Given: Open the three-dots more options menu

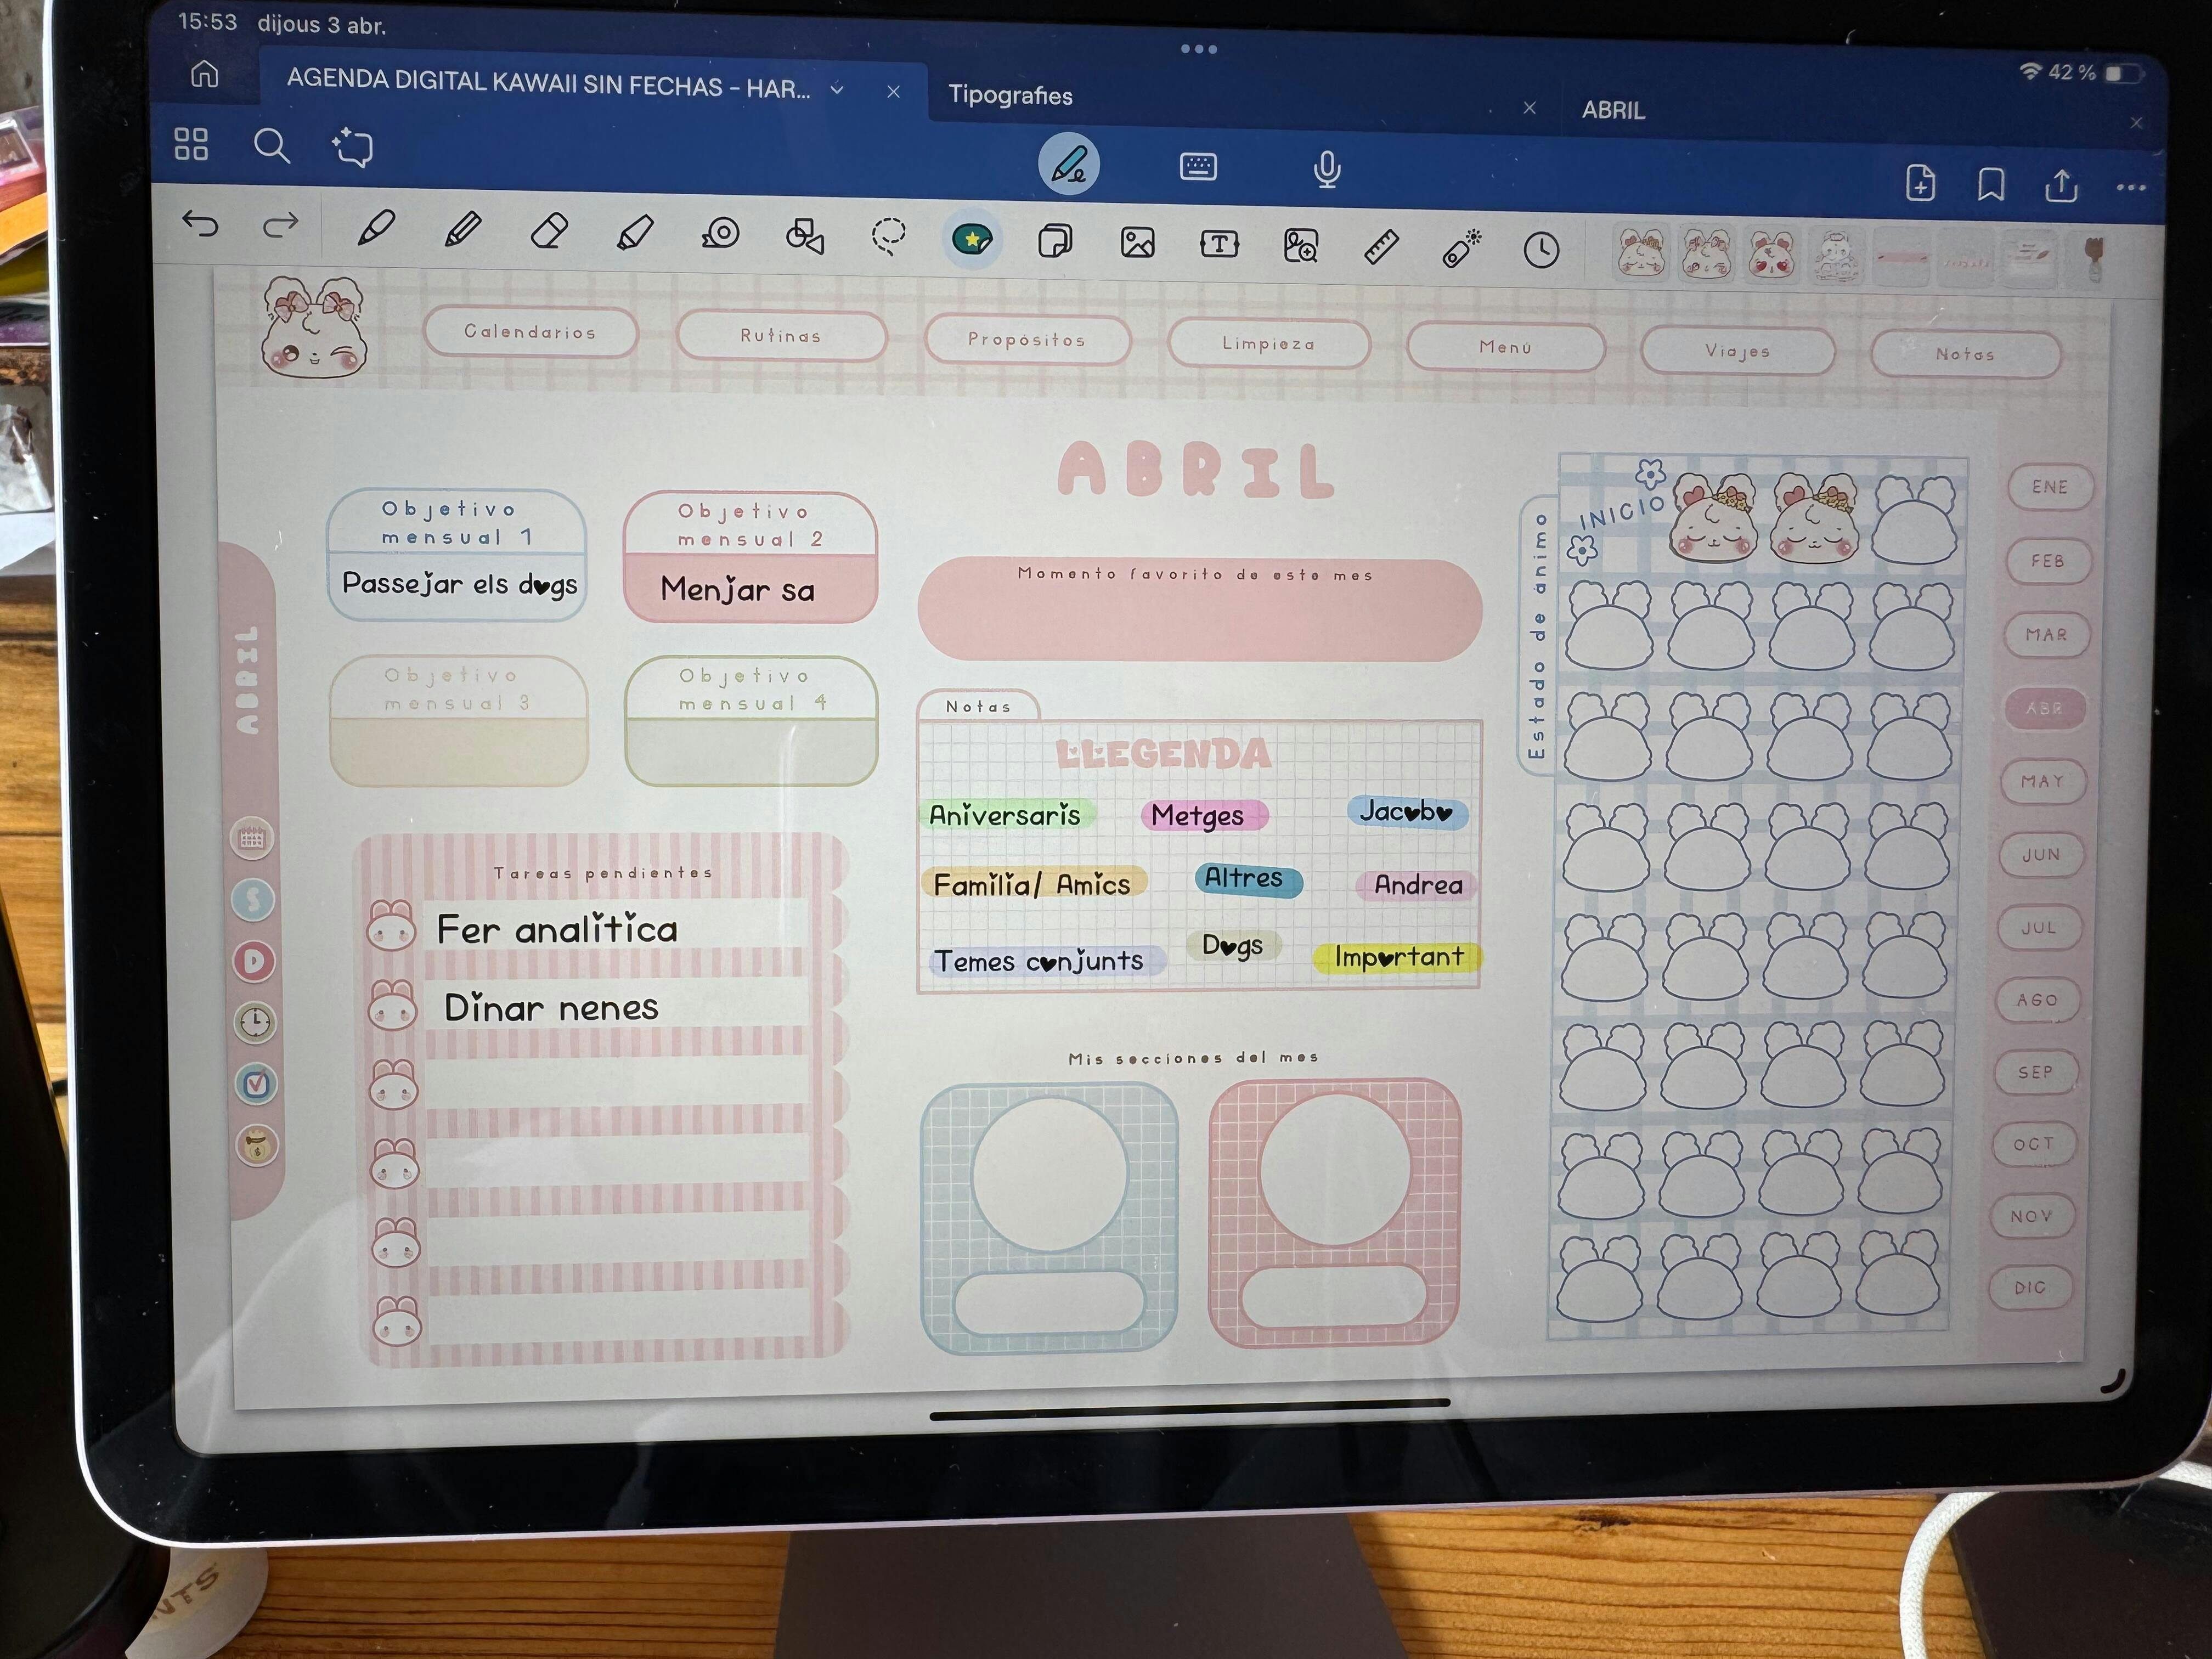Looking at the screenshot, I should [2130, 187].
